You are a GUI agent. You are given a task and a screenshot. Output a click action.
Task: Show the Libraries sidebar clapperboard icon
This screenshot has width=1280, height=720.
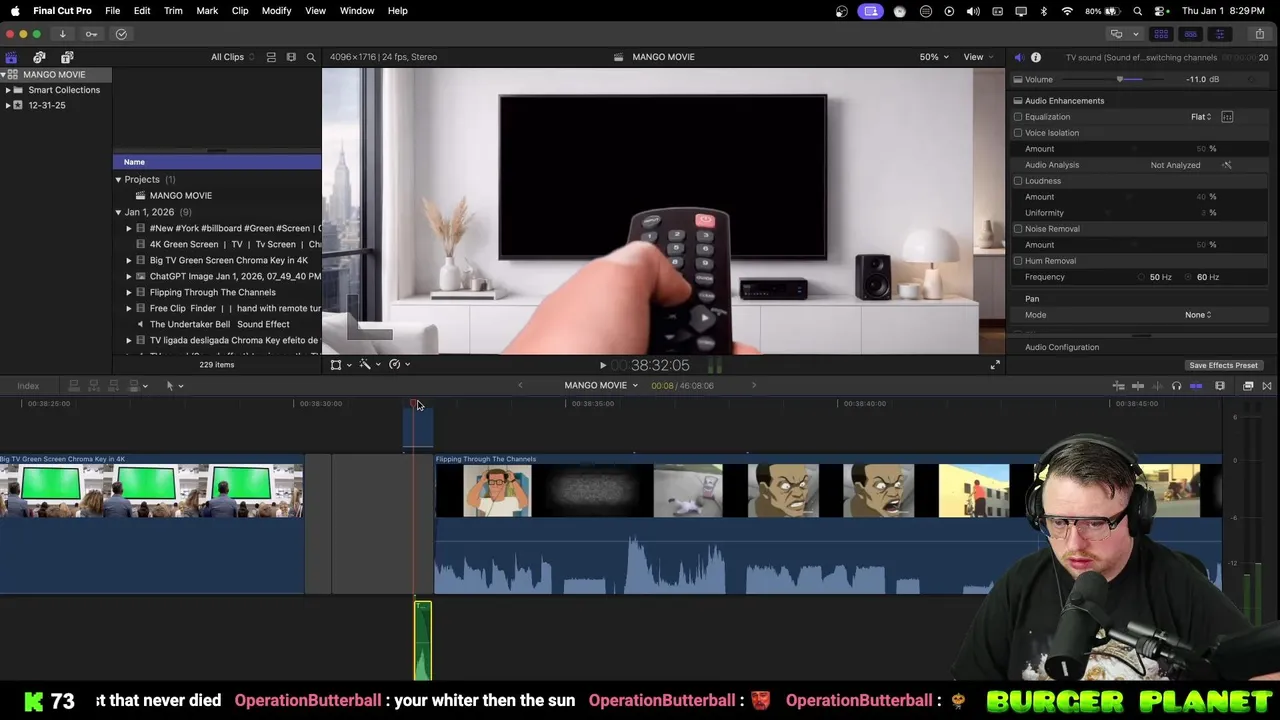(11, 57)
